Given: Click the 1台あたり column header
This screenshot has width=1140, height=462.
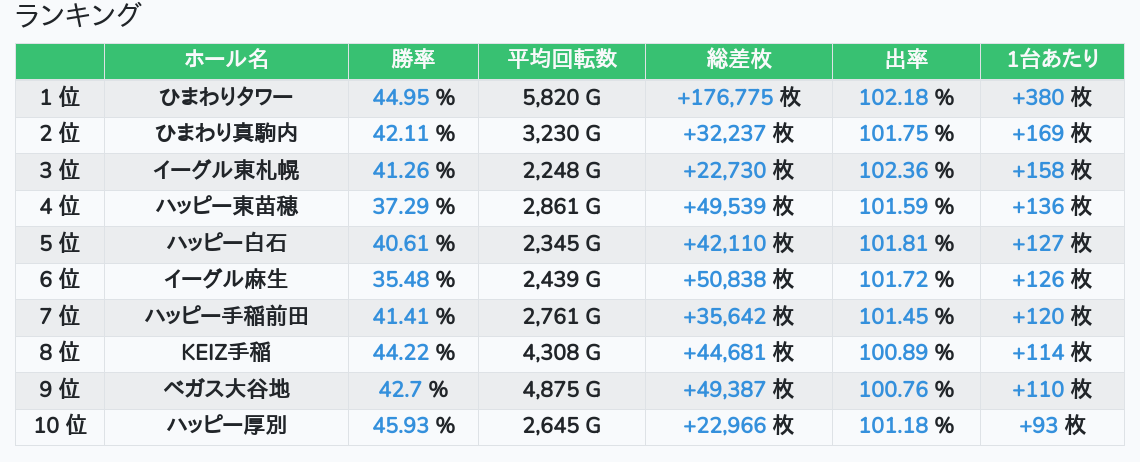Looking at the screenshot, I should tap(1053, 60).
